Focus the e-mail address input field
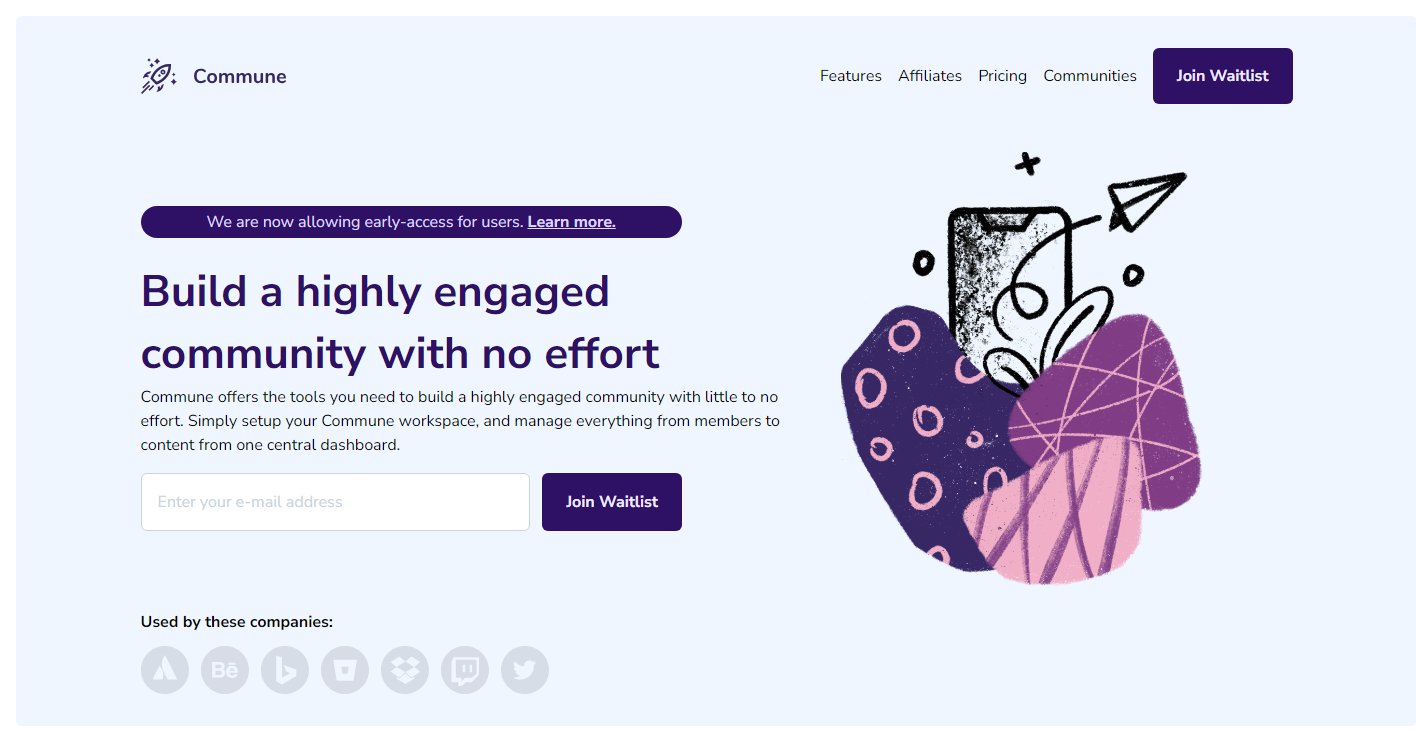The height and width of the screenshot is (742, 1416). 335,502
